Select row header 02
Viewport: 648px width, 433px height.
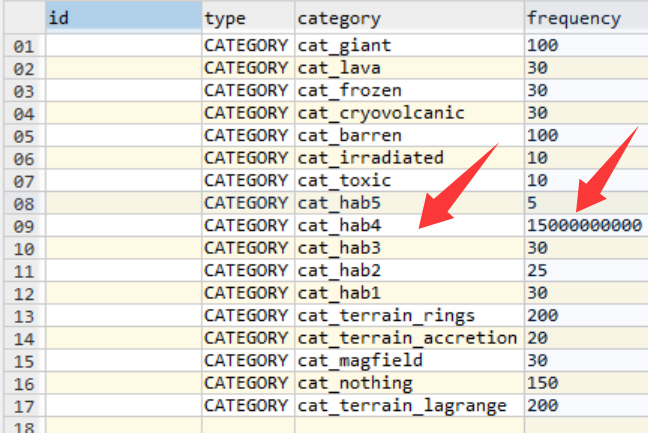24,68
